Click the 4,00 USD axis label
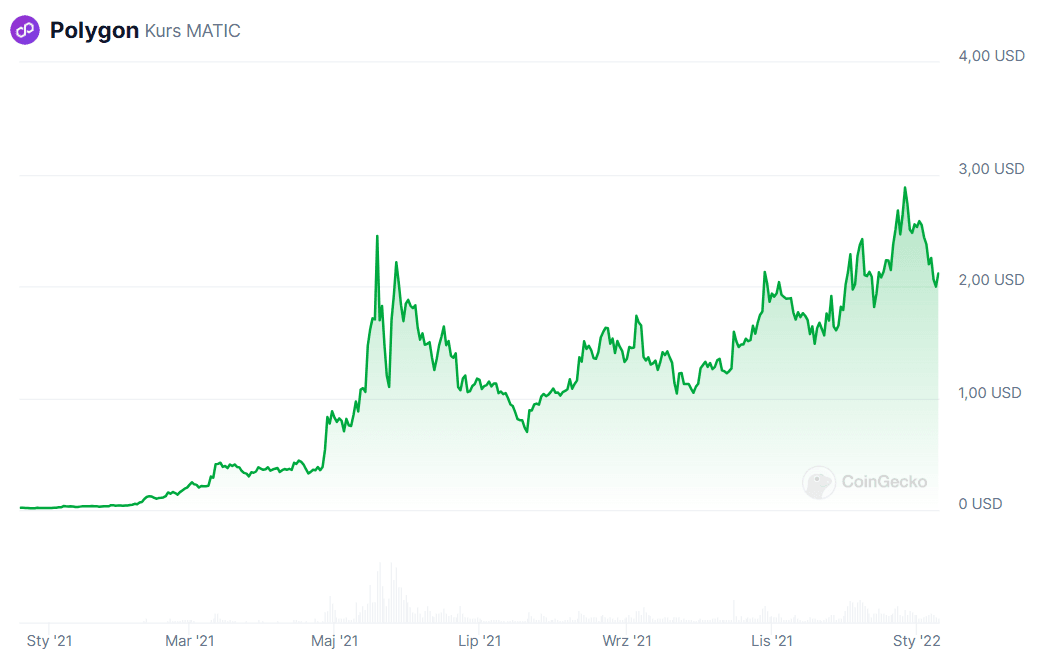This screenshot has height=665, width=1038. pyautogui.click(x=991, y=56)
